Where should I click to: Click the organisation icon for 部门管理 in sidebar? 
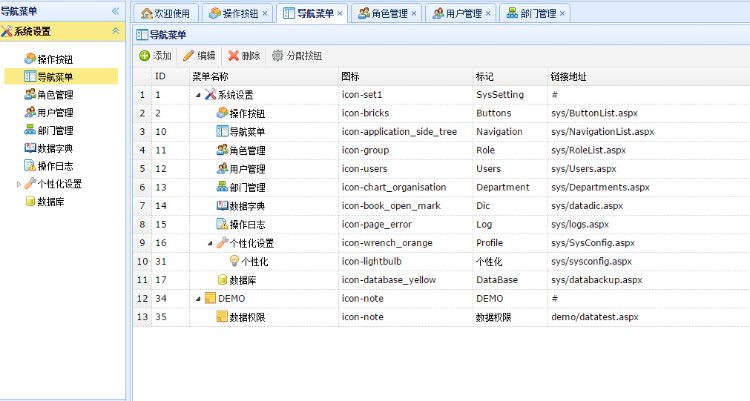pos(30,129)
